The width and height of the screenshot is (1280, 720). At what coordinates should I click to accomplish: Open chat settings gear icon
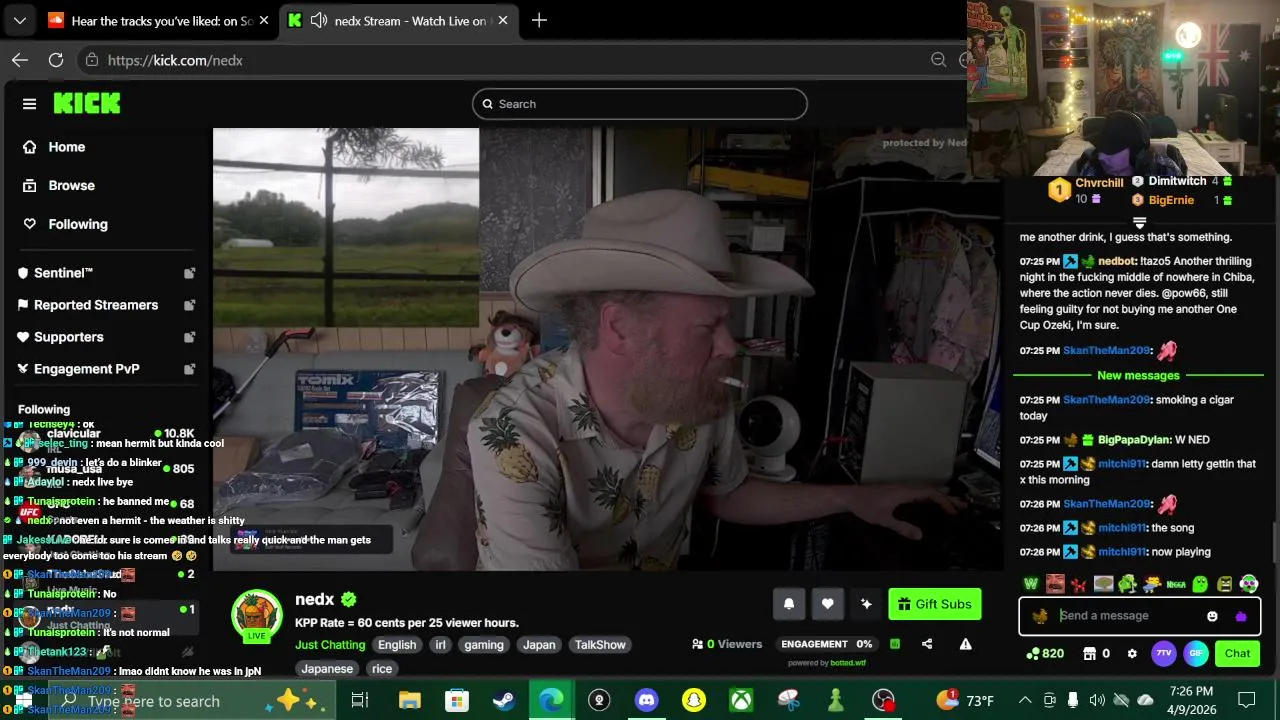1132,654
